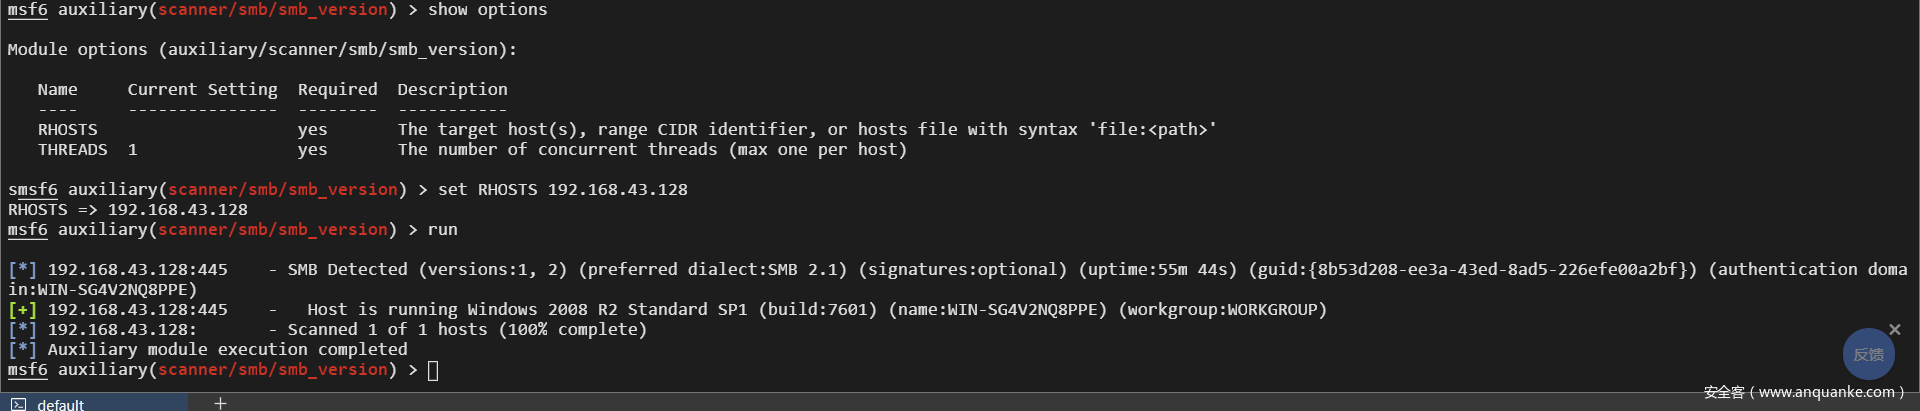Click the 'show options' command text
Viewport: 1920px width, 411px height.
(x=487, y=10)
